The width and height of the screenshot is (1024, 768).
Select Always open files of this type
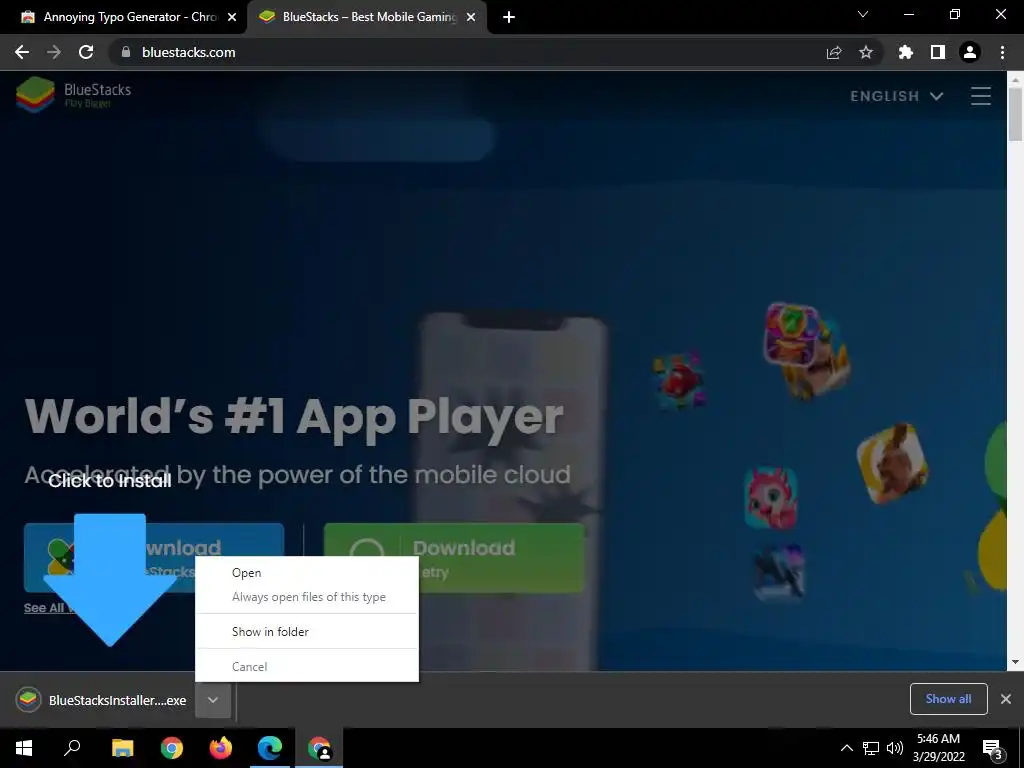pos(307,597)
